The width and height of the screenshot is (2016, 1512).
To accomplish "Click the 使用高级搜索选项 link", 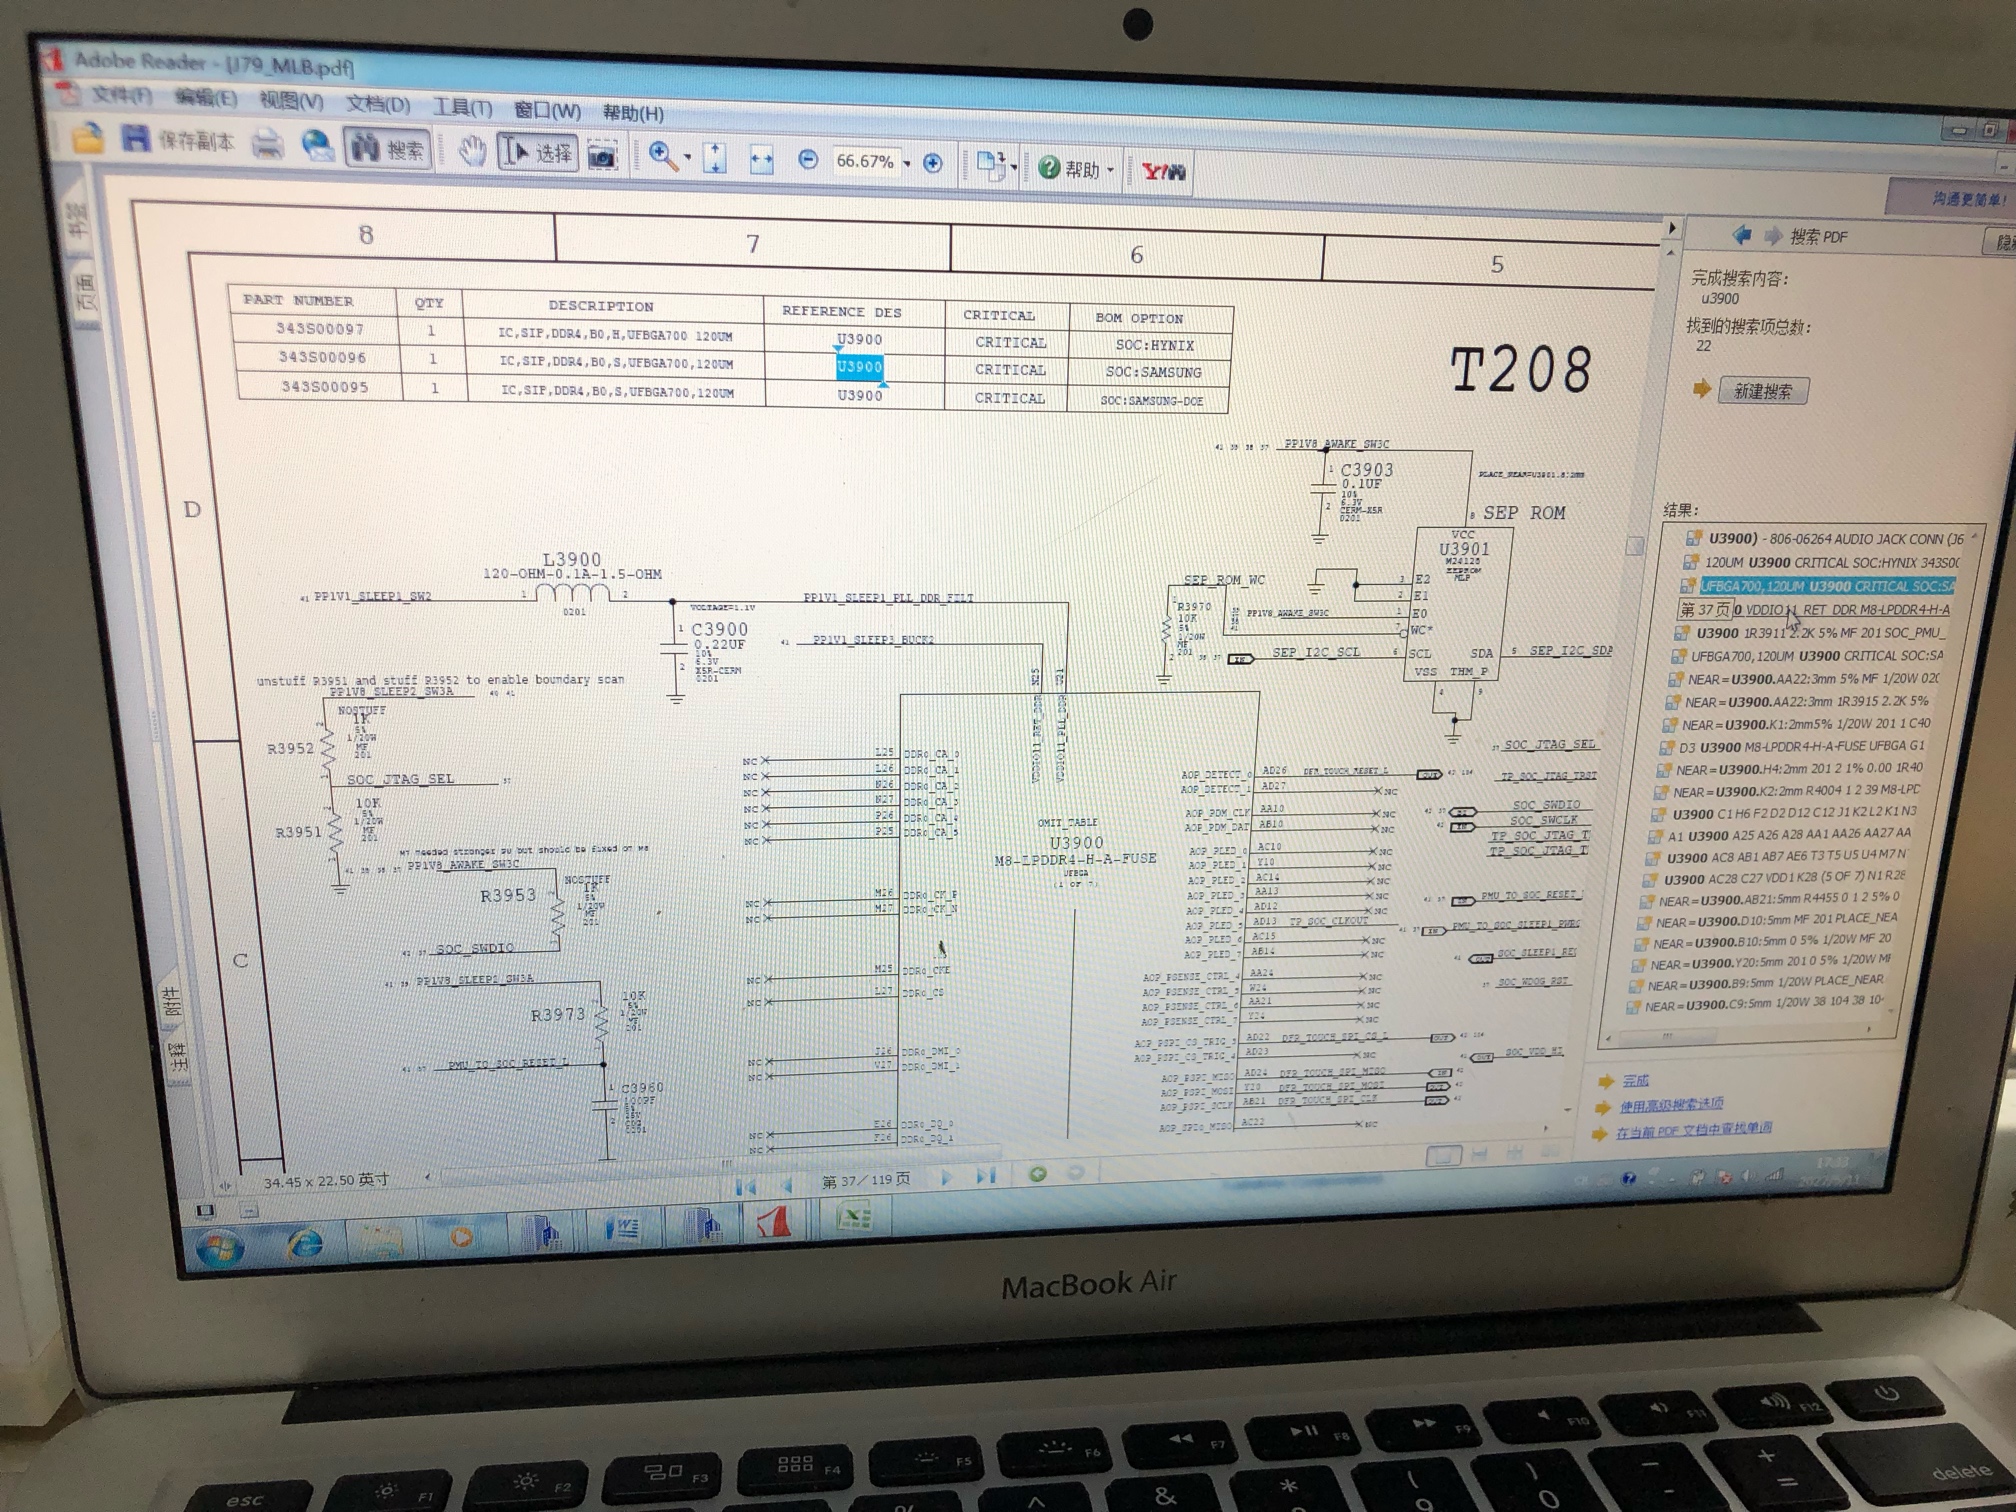I will click(x=1672, y=1105).
